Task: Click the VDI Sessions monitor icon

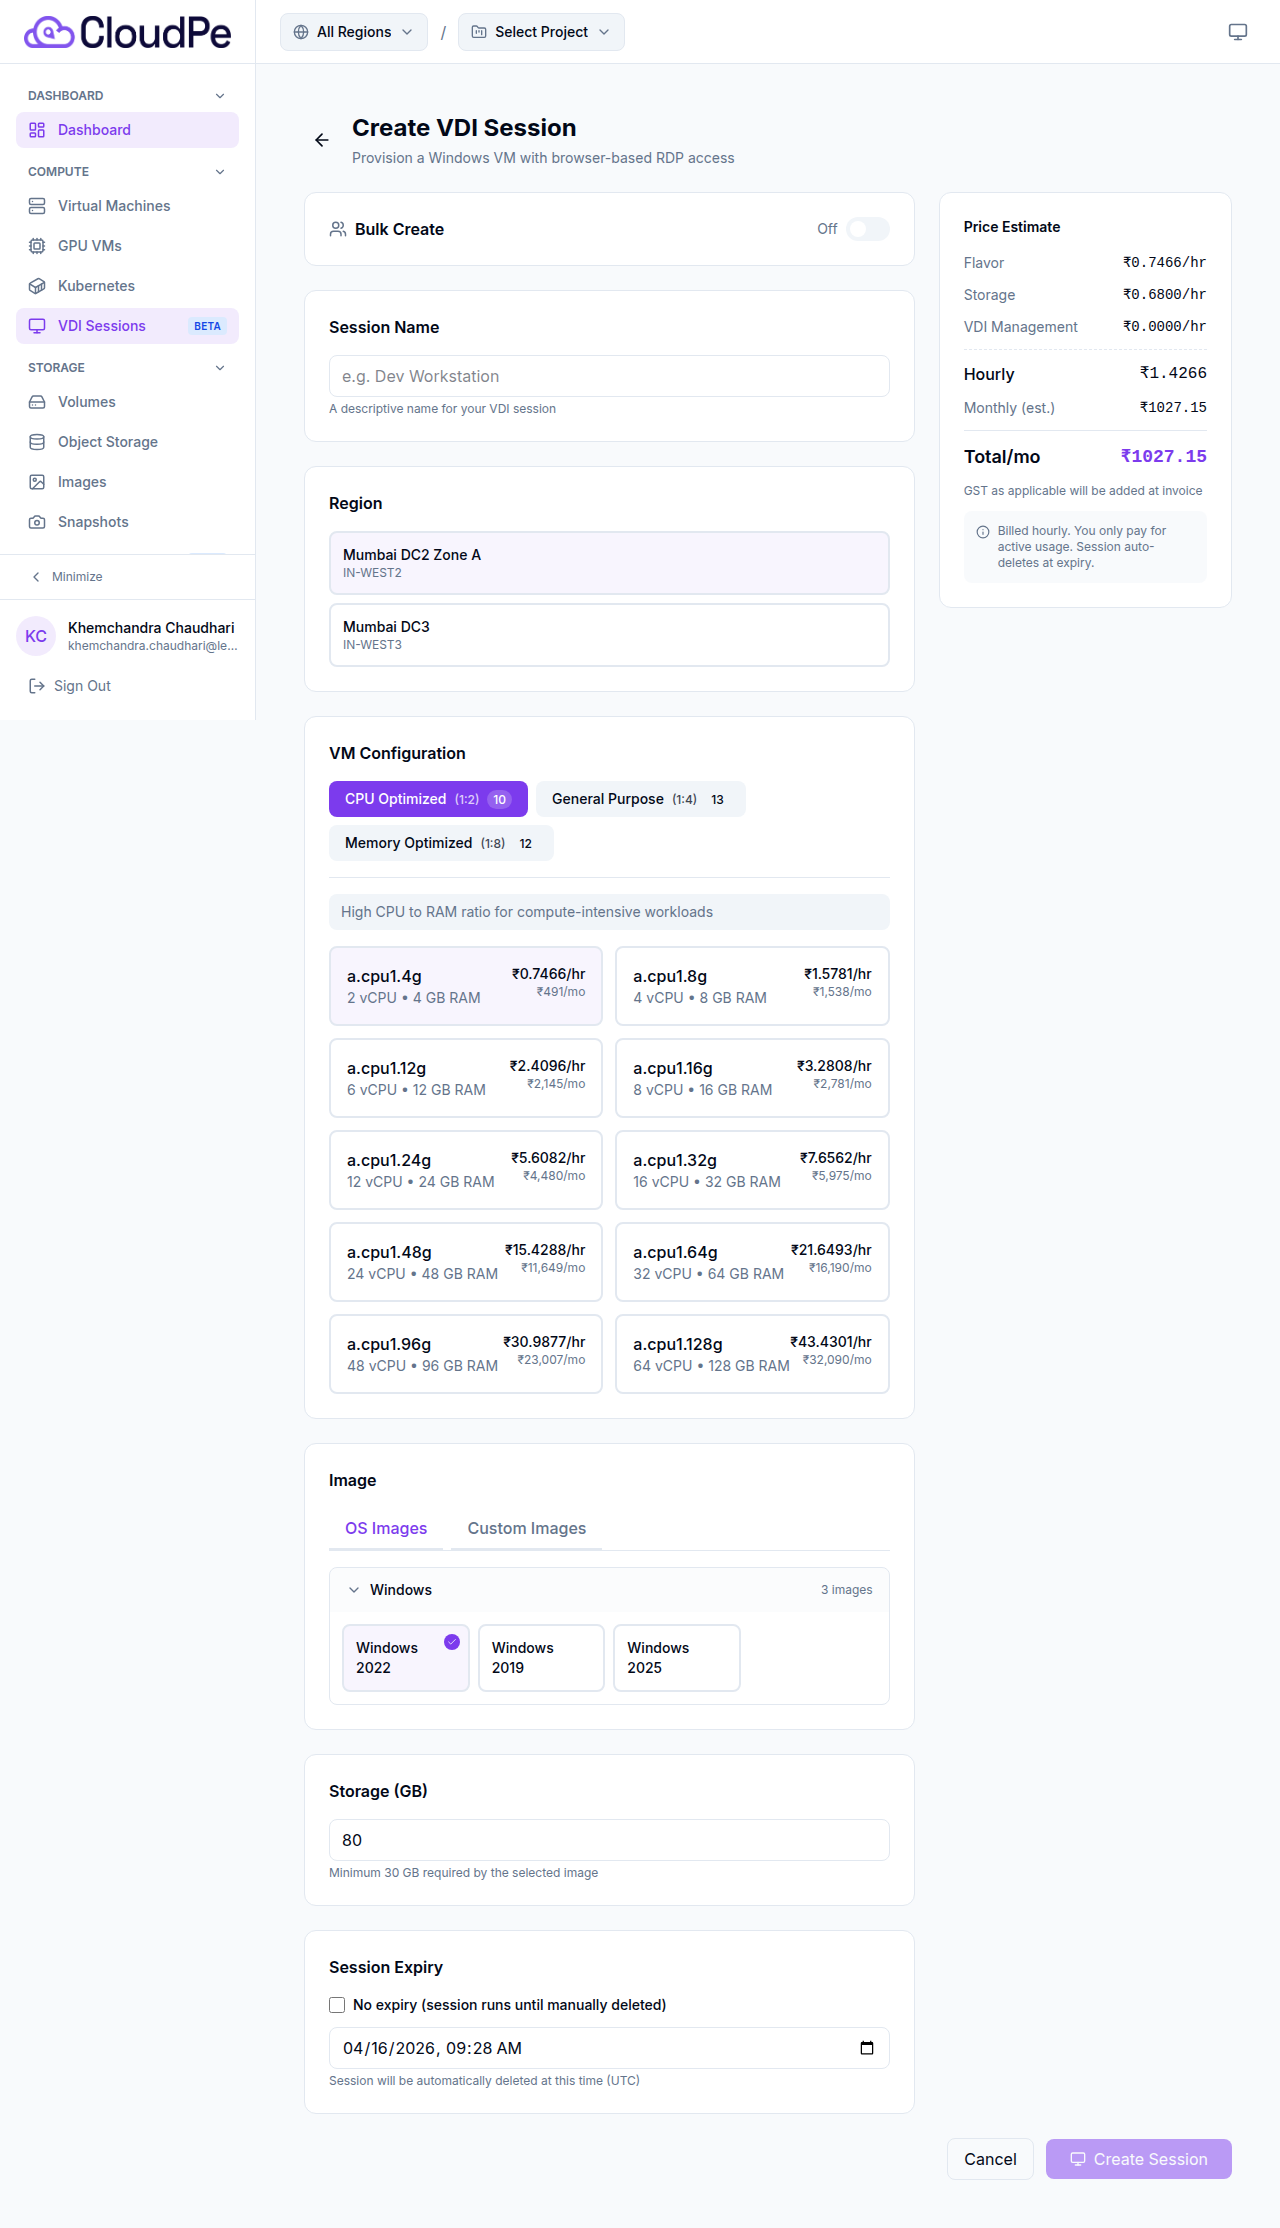Action: coord(37,326)
